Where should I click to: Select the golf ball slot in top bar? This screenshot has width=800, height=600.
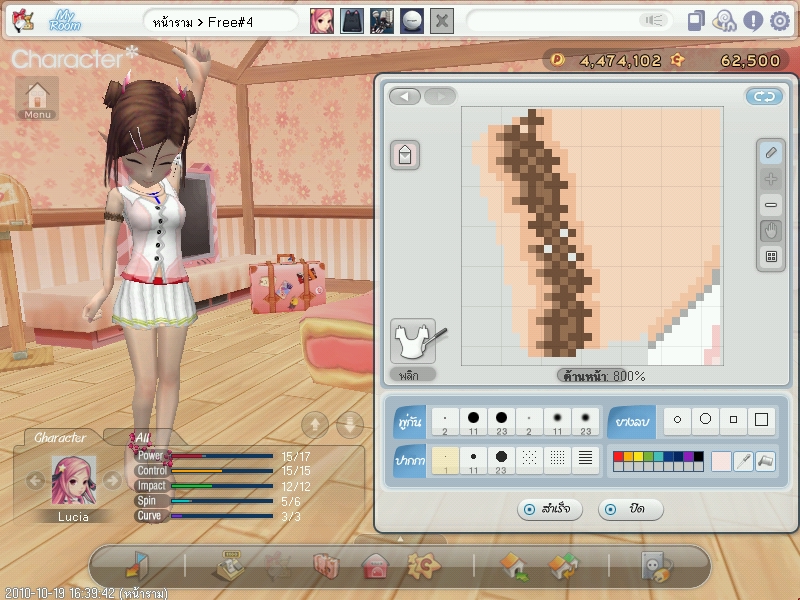pyautogui.click(x=412, y=21)
